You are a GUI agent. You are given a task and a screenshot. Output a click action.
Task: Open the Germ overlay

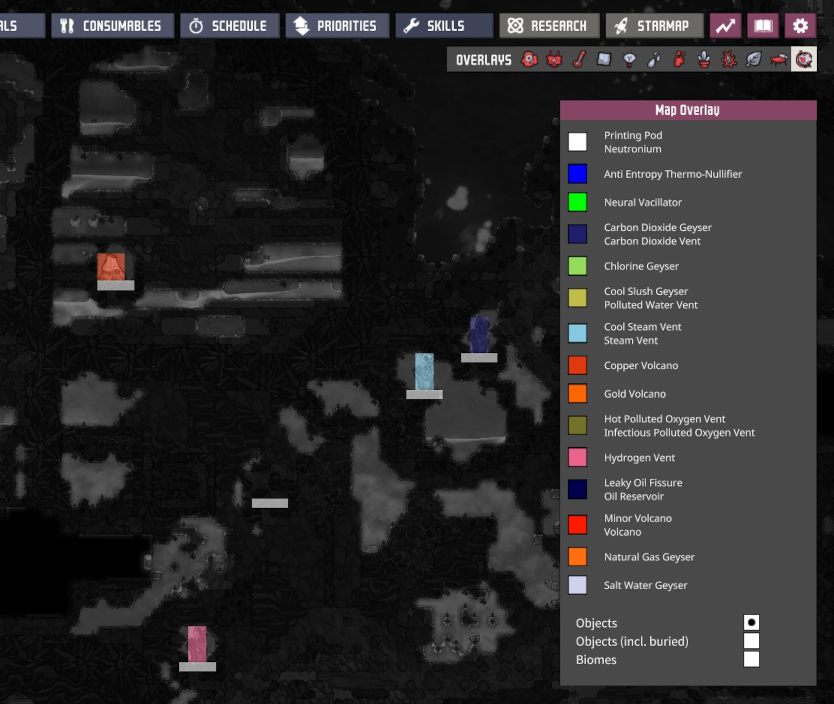[x=729, y=60]
